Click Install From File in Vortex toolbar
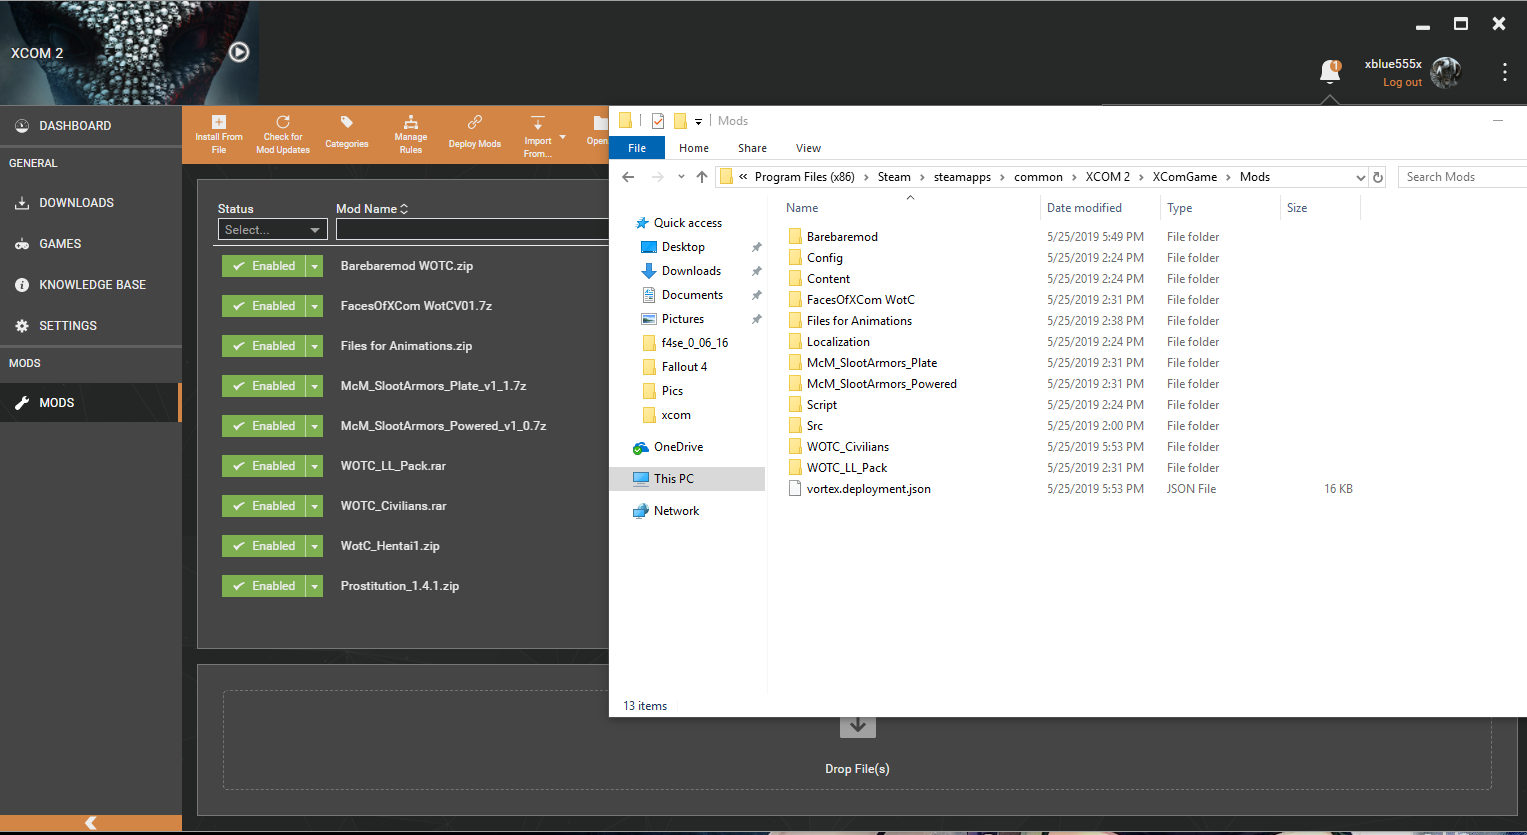This screenshot has width=1527, height=835. pyautogui.click(x=219, y=135)
